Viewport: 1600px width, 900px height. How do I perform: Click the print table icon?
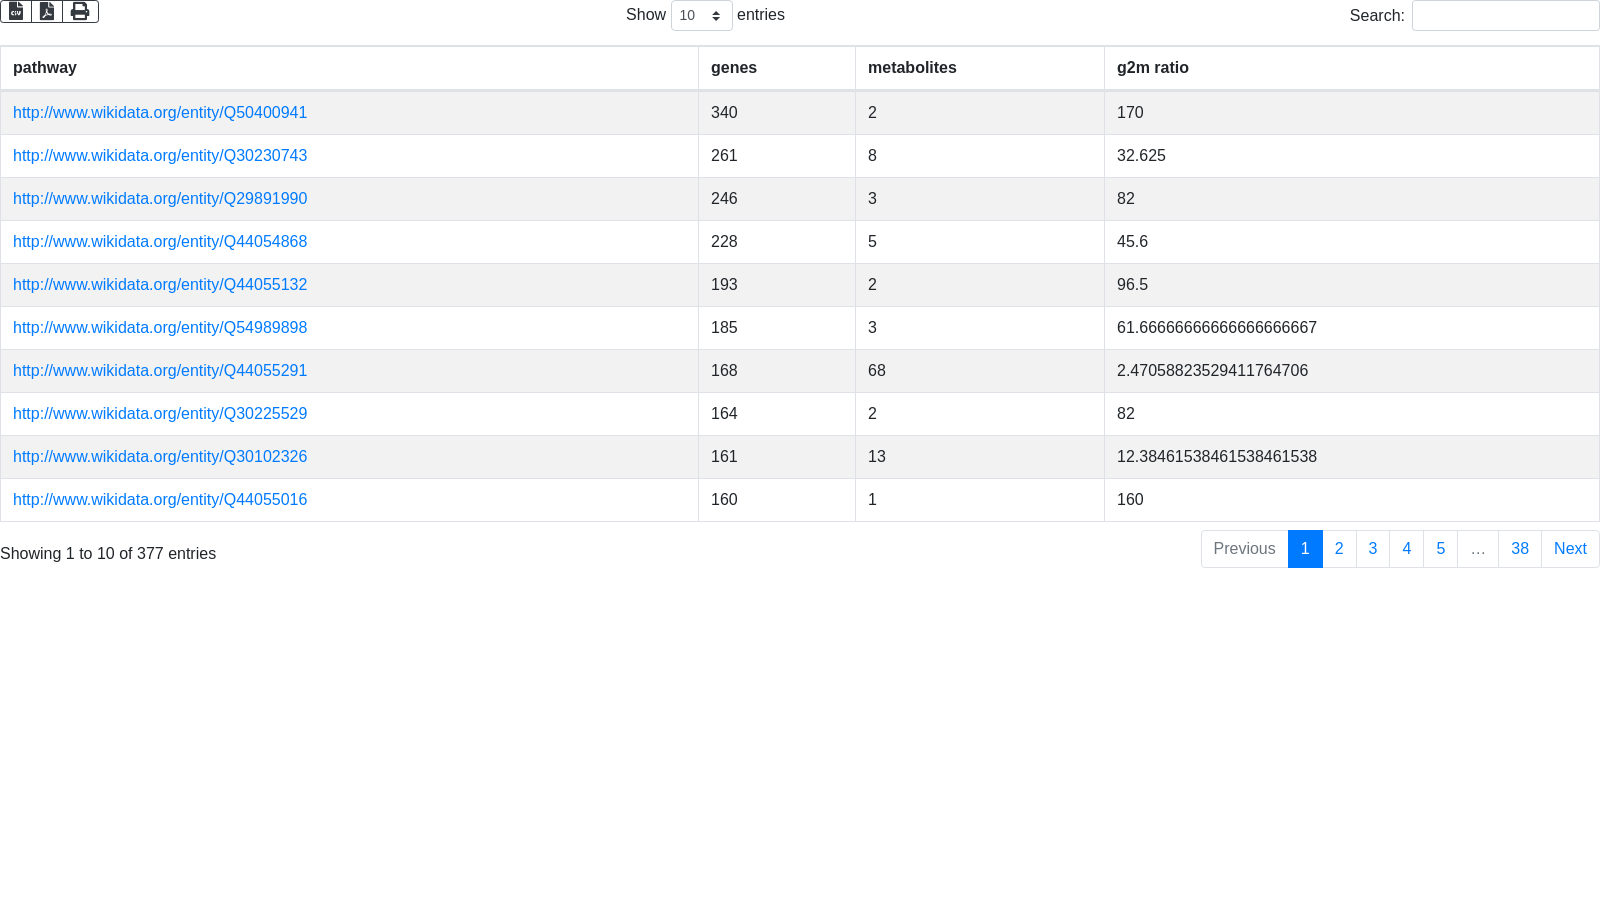[x=80, y=12]
